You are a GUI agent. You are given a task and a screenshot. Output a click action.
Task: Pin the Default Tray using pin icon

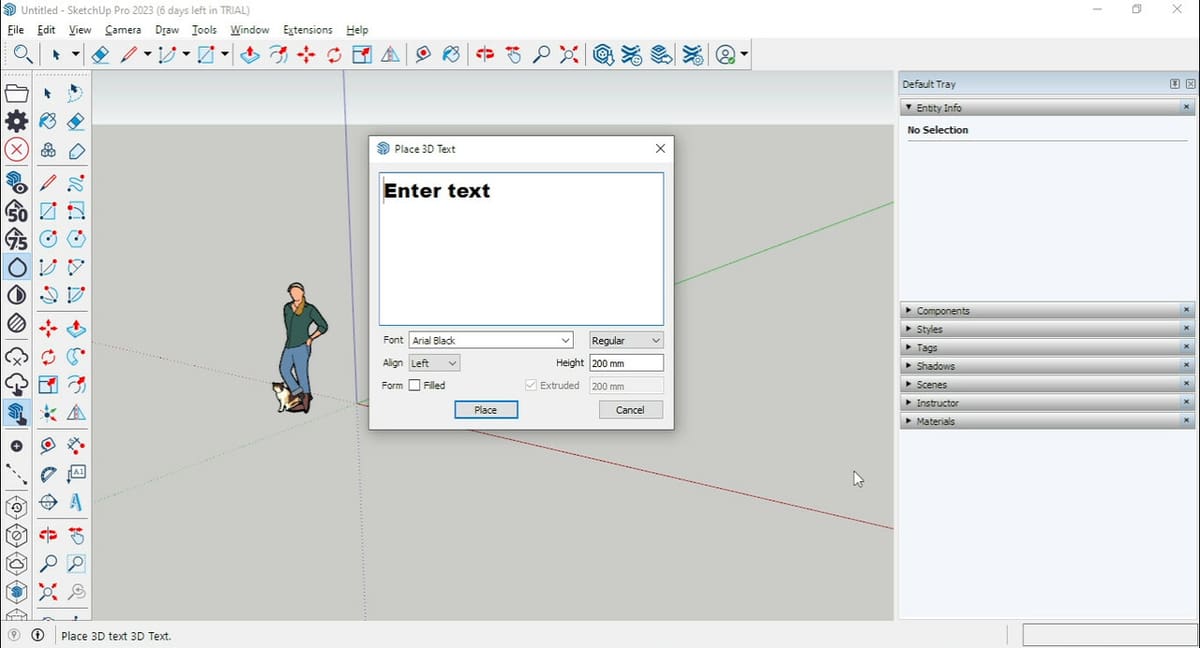(x=1175, y=84)
